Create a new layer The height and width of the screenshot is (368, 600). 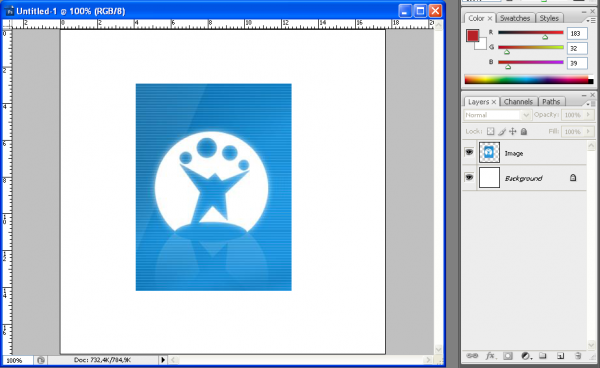pyautogui.click(x=561, y=356)
